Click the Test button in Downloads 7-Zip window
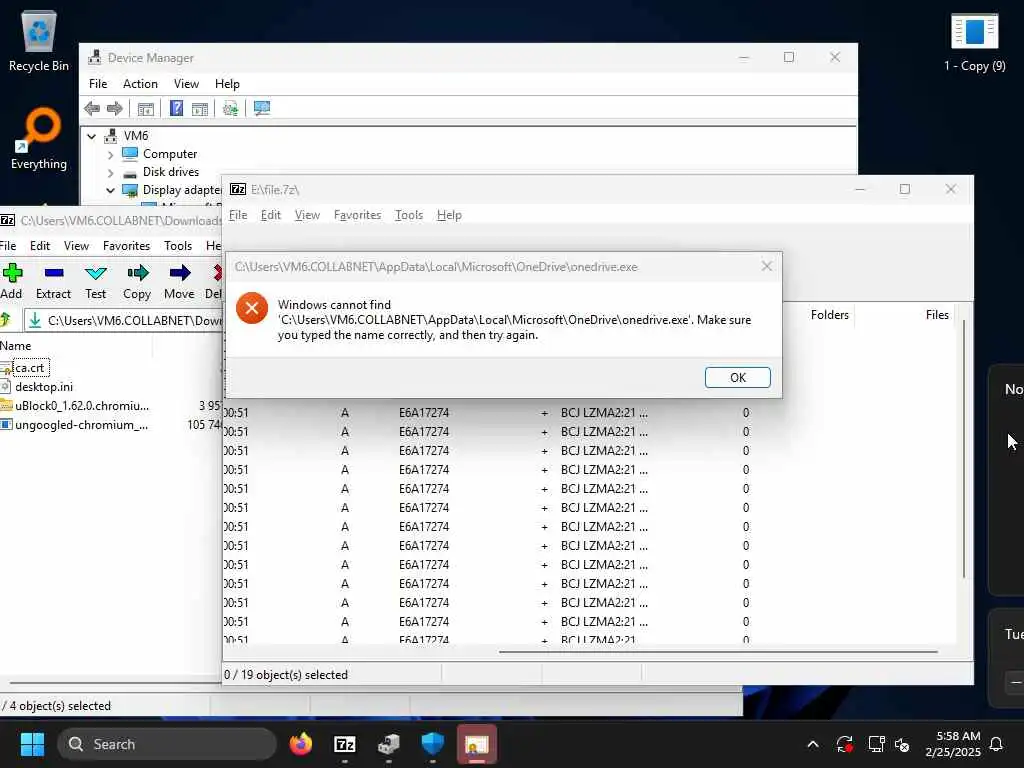This screenshot has width=1024, height=768. tap(95, 281)
